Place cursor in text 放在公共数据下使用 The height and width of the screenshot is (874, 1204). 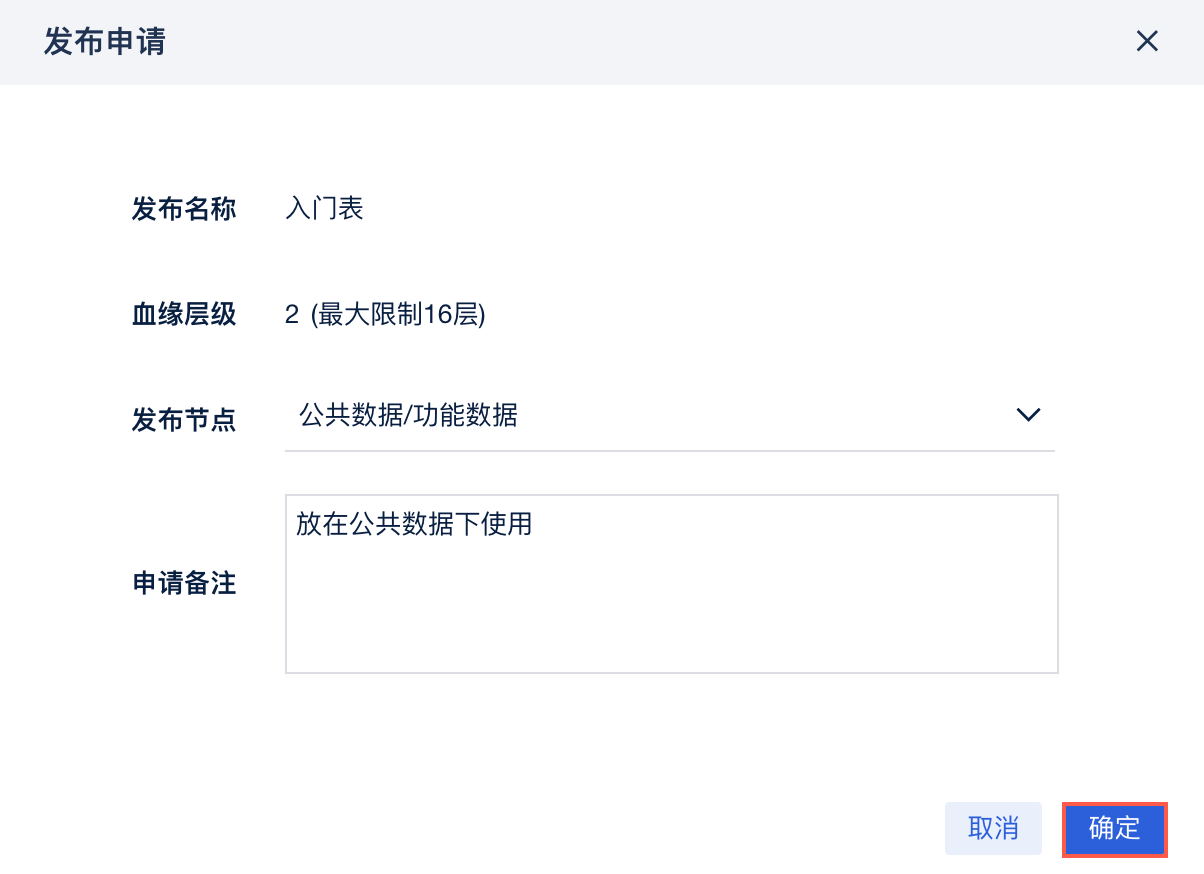[x=413, y=524]
